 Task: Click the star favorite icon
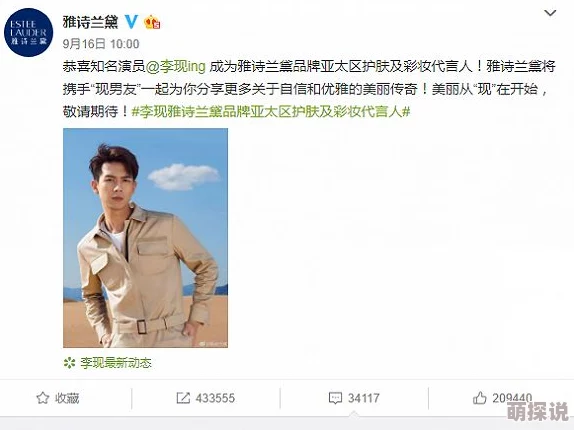click(x=42, y=398)
